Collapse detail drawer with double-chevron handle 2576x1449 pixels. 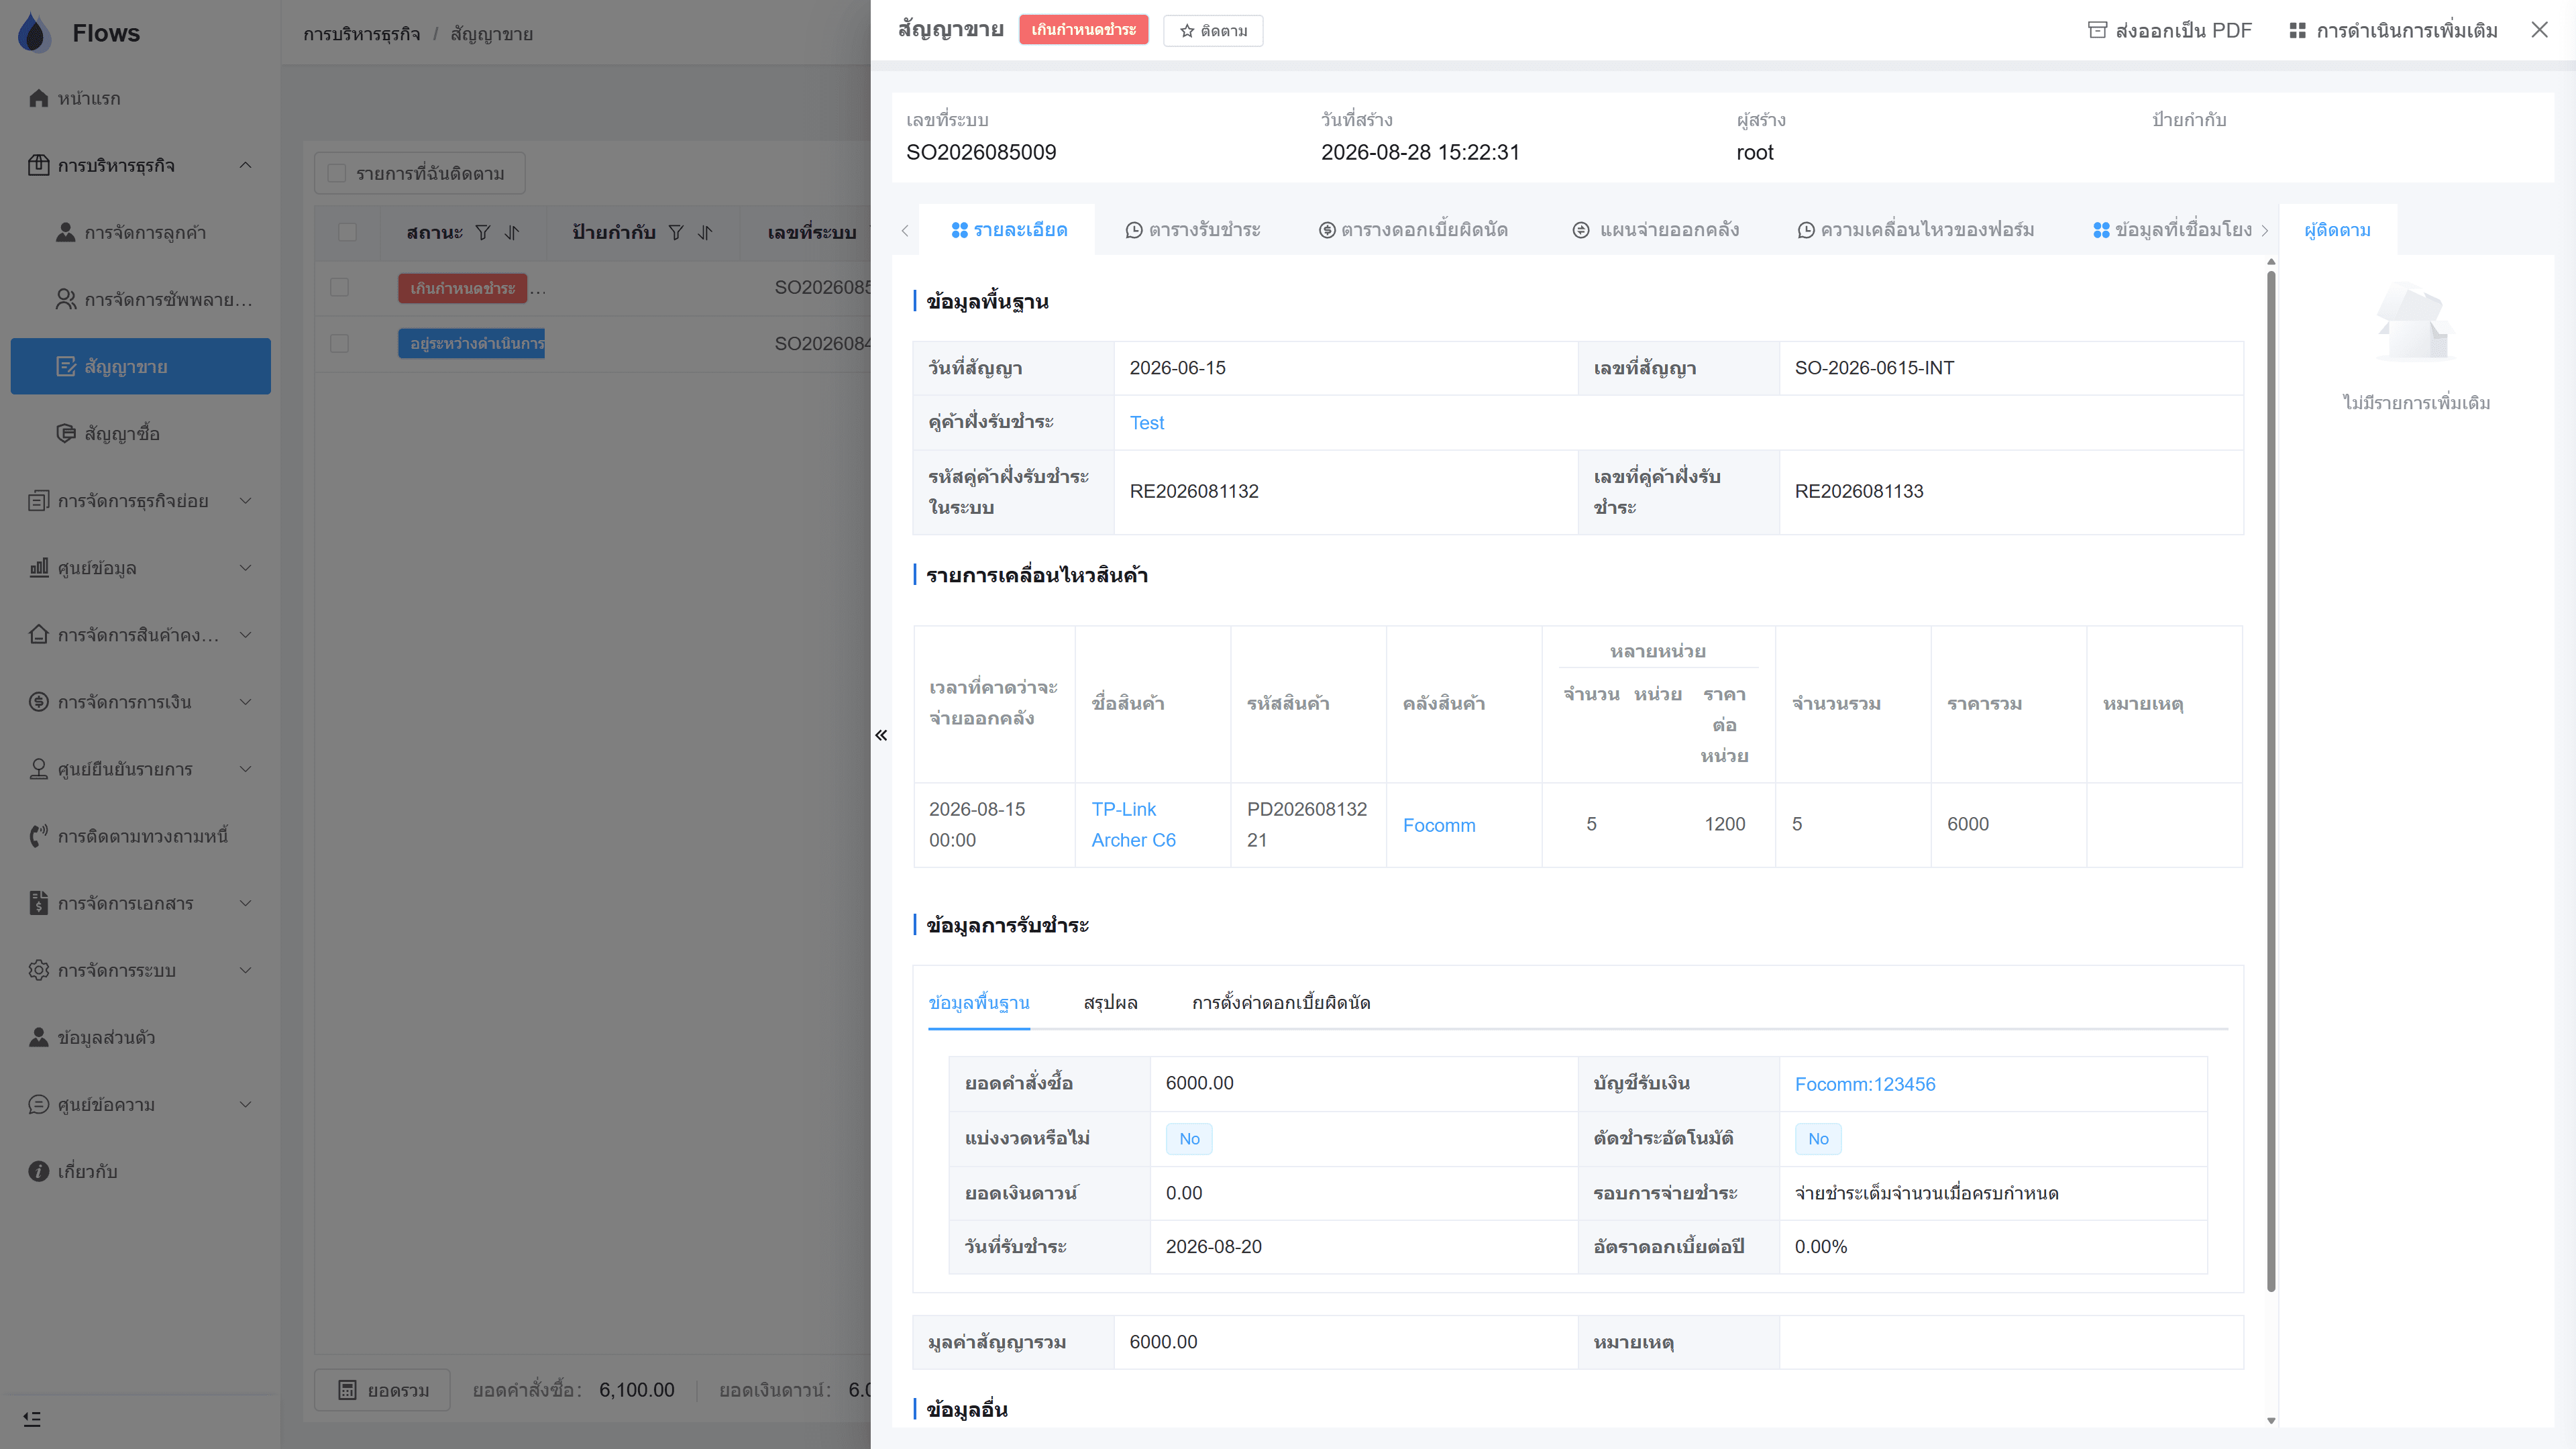coord(881,735)
